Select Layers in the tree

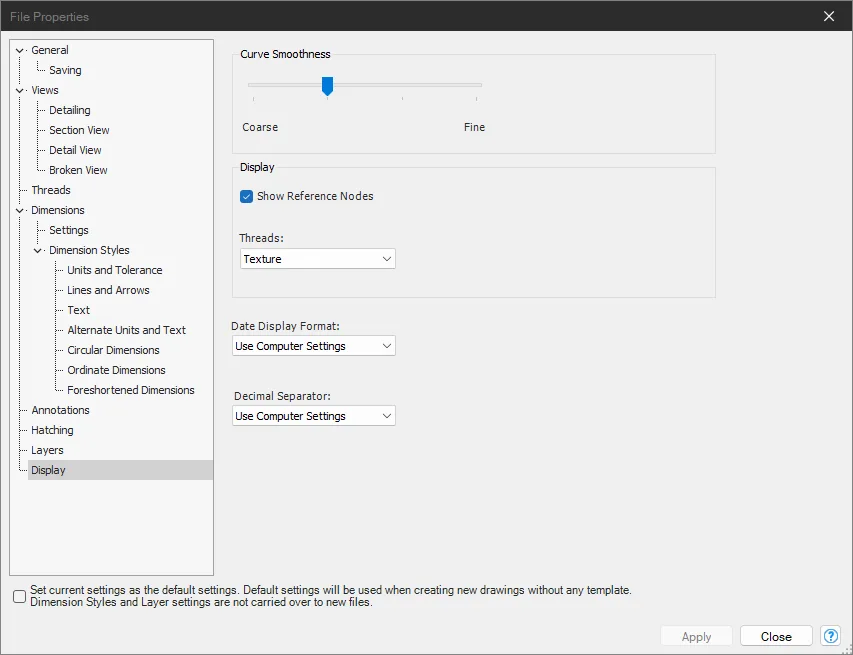[47, 450]
